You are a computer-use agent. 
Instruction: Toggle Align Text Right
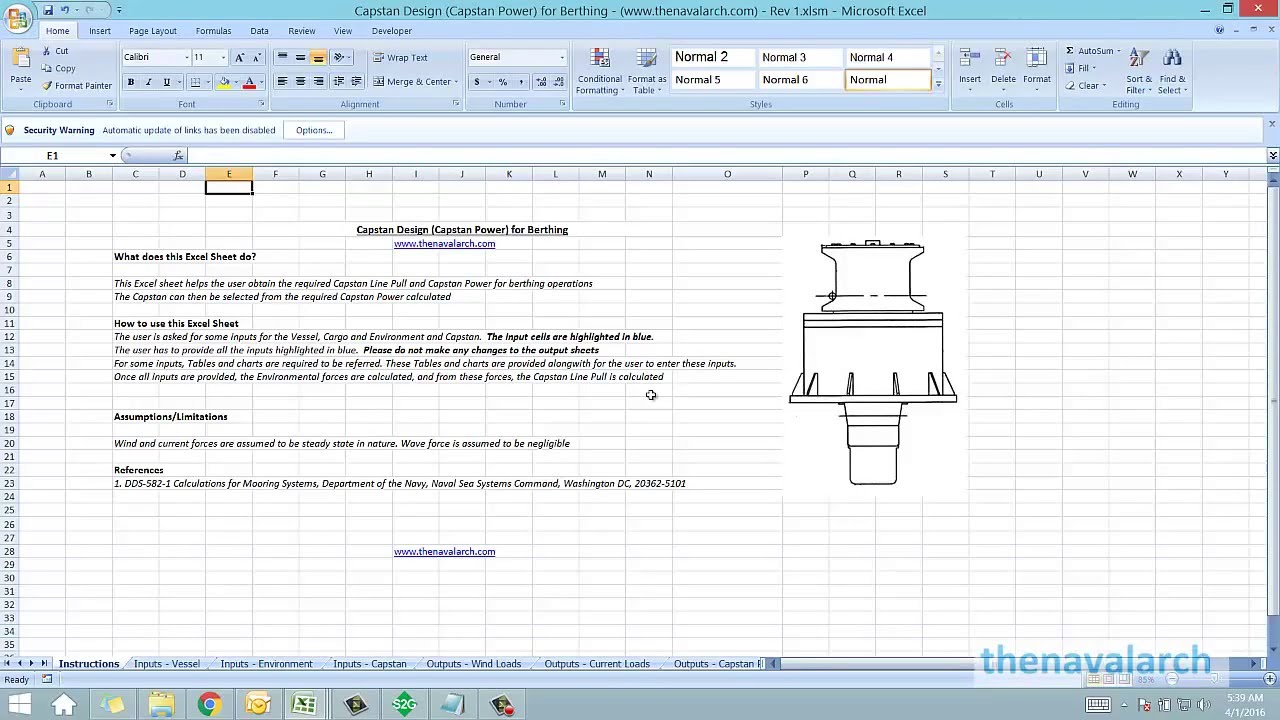click(318, 82)
